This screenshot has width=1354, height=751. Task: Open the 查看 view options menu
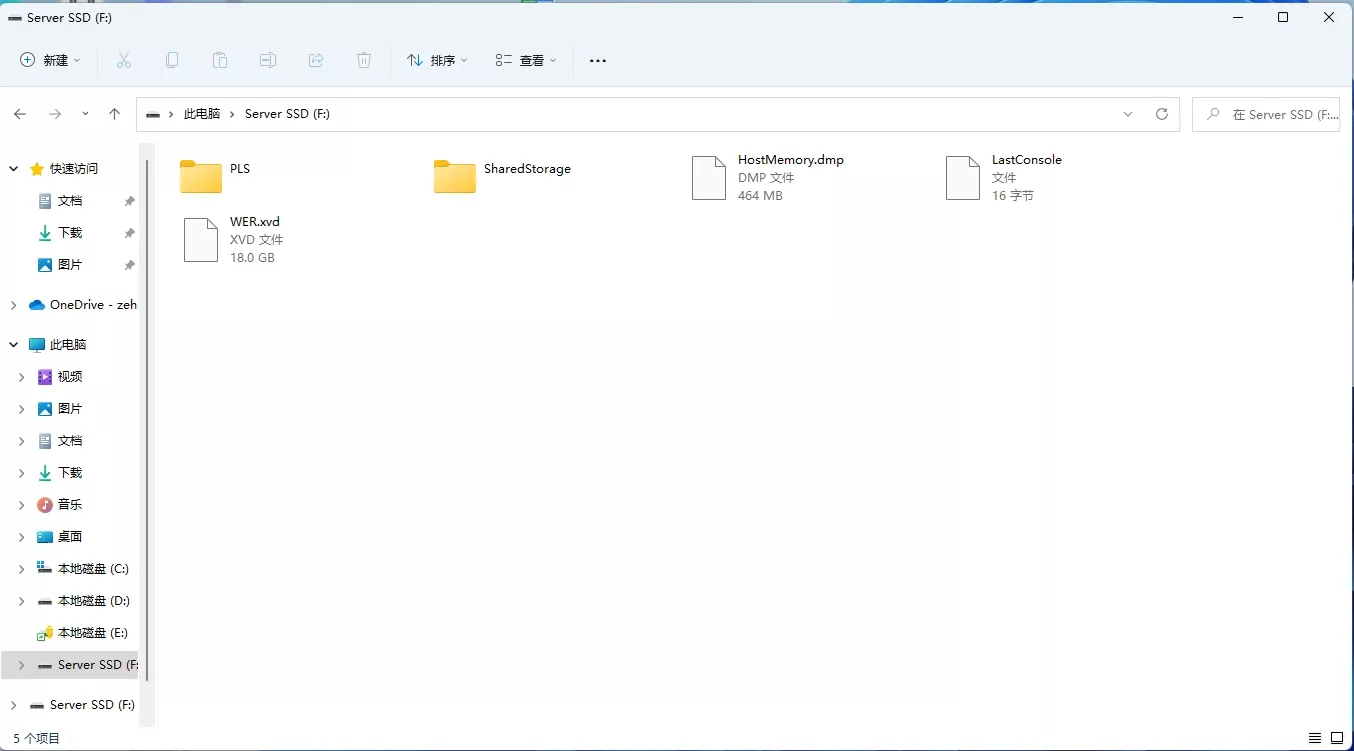pos(526,61)
